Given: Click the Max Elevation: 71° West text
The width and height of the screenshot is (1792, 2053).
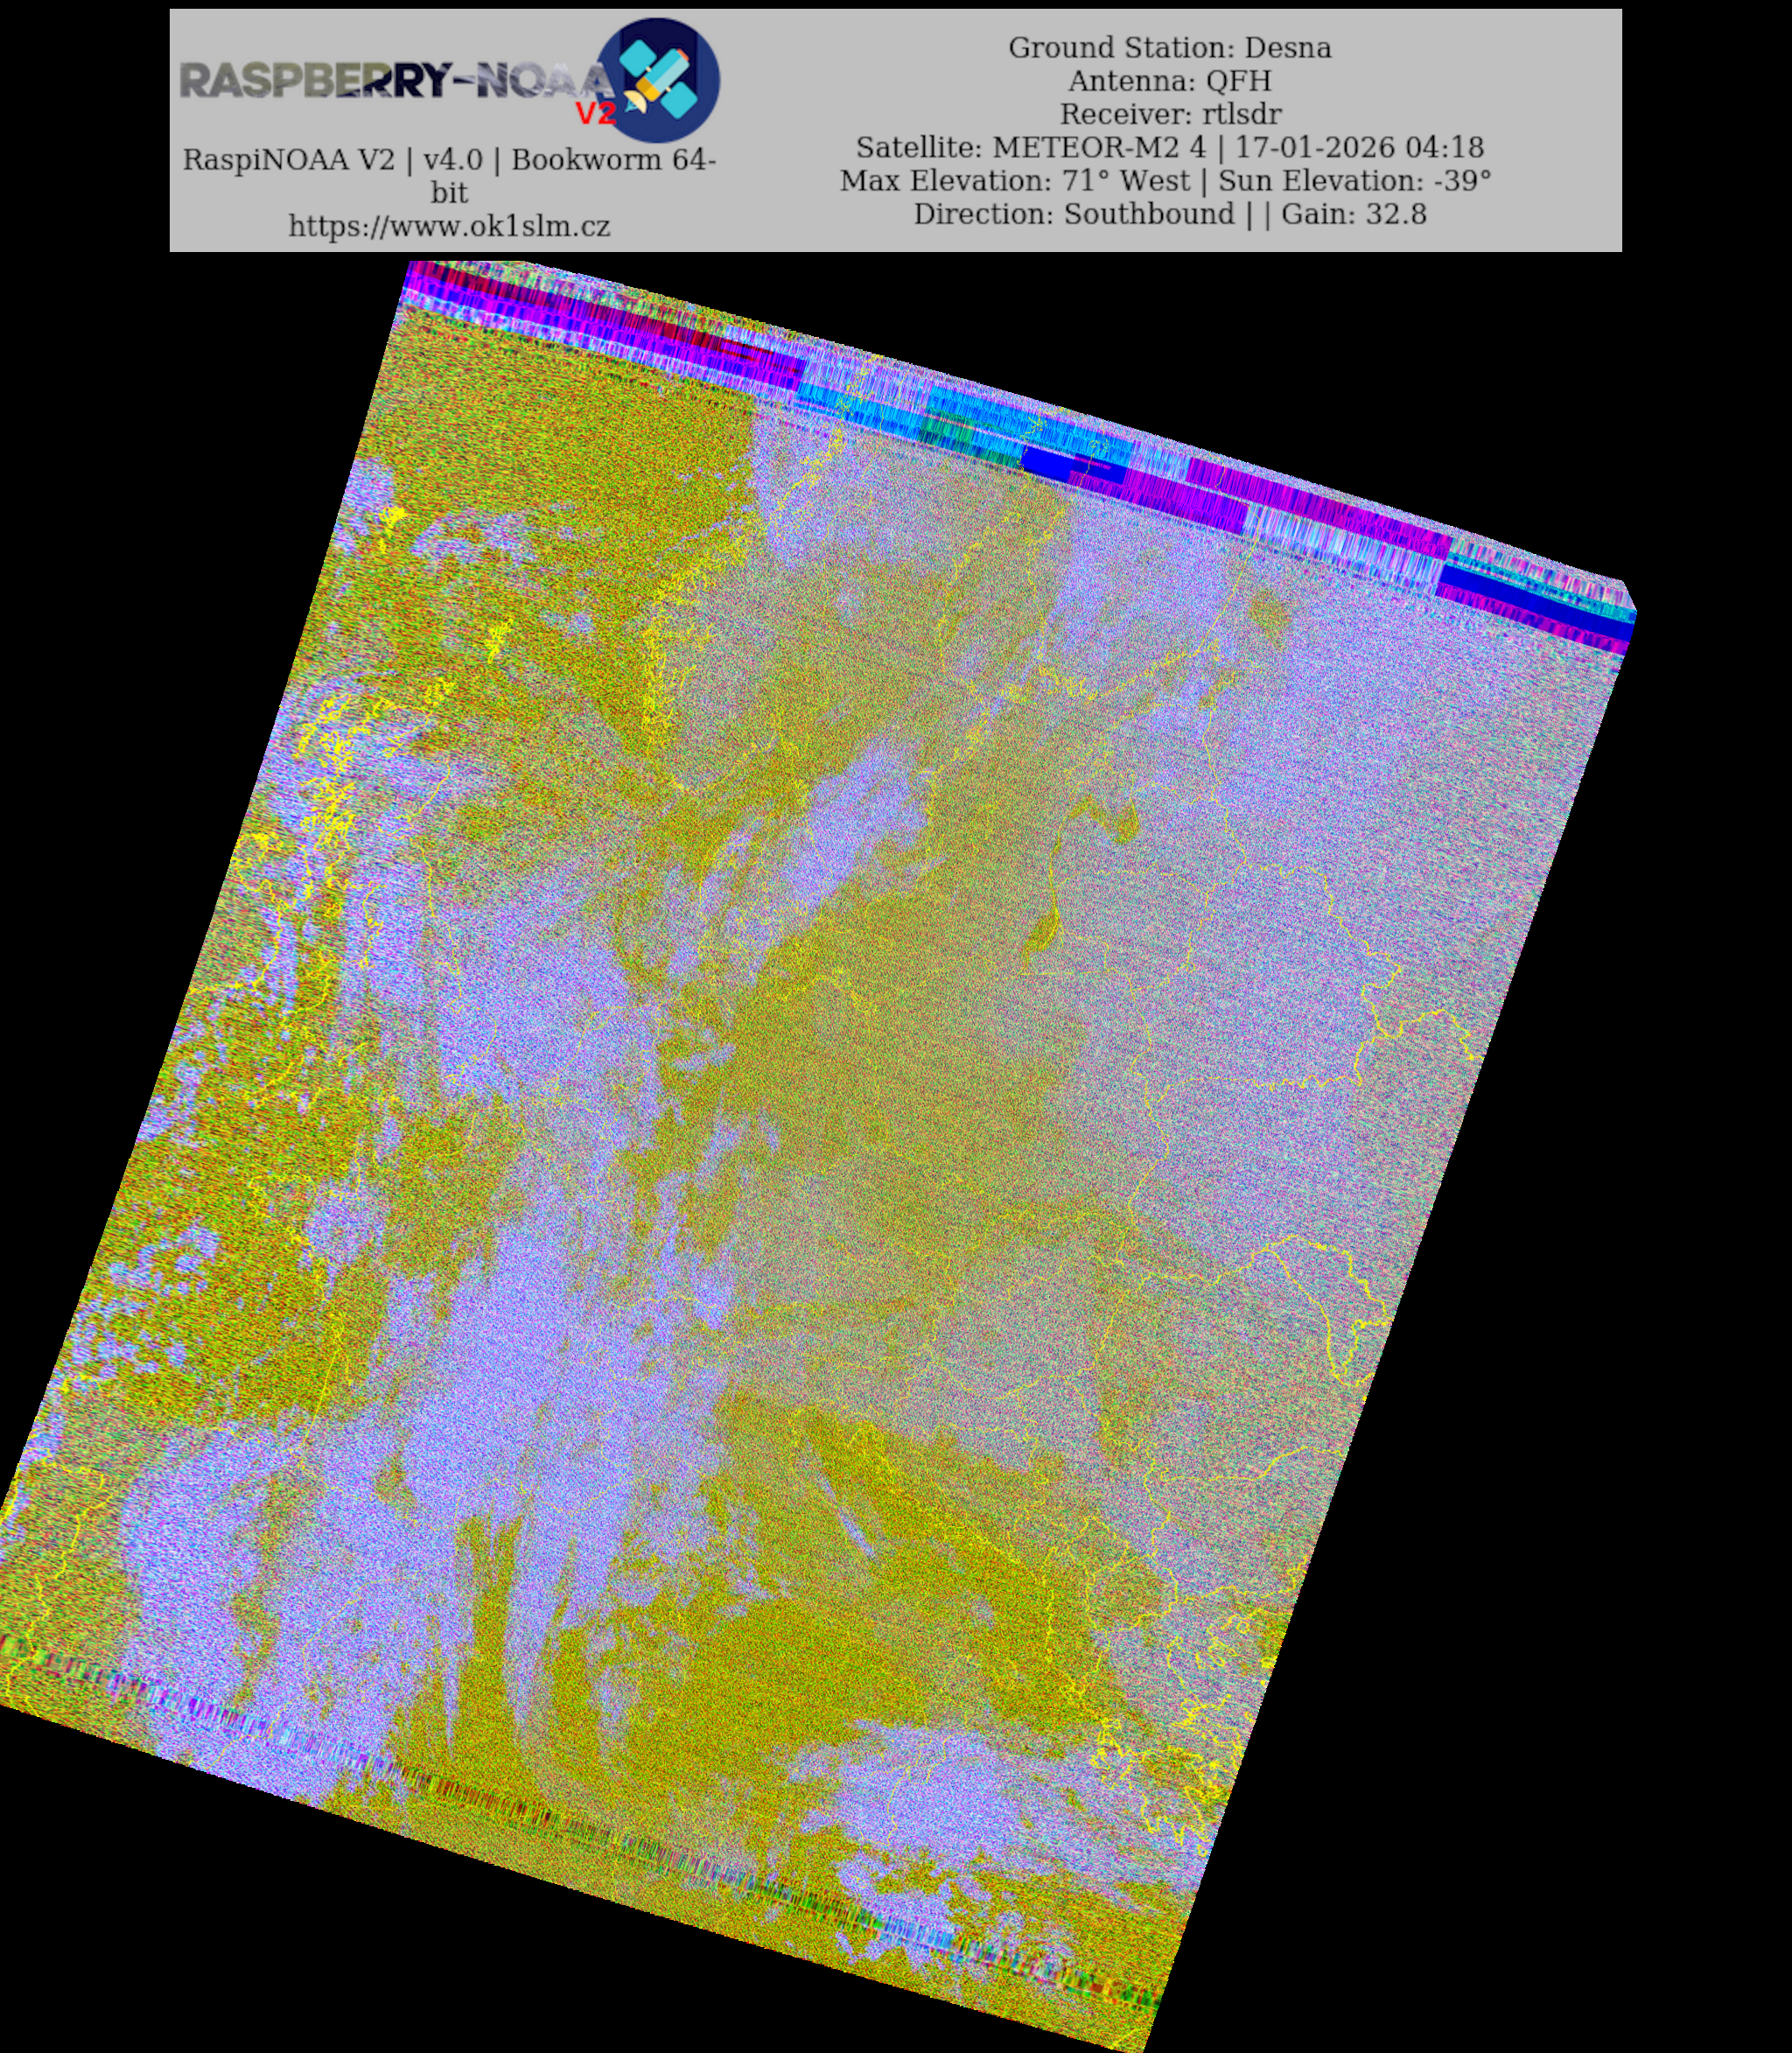Looking at the screenshot, I should [1015, 181].
